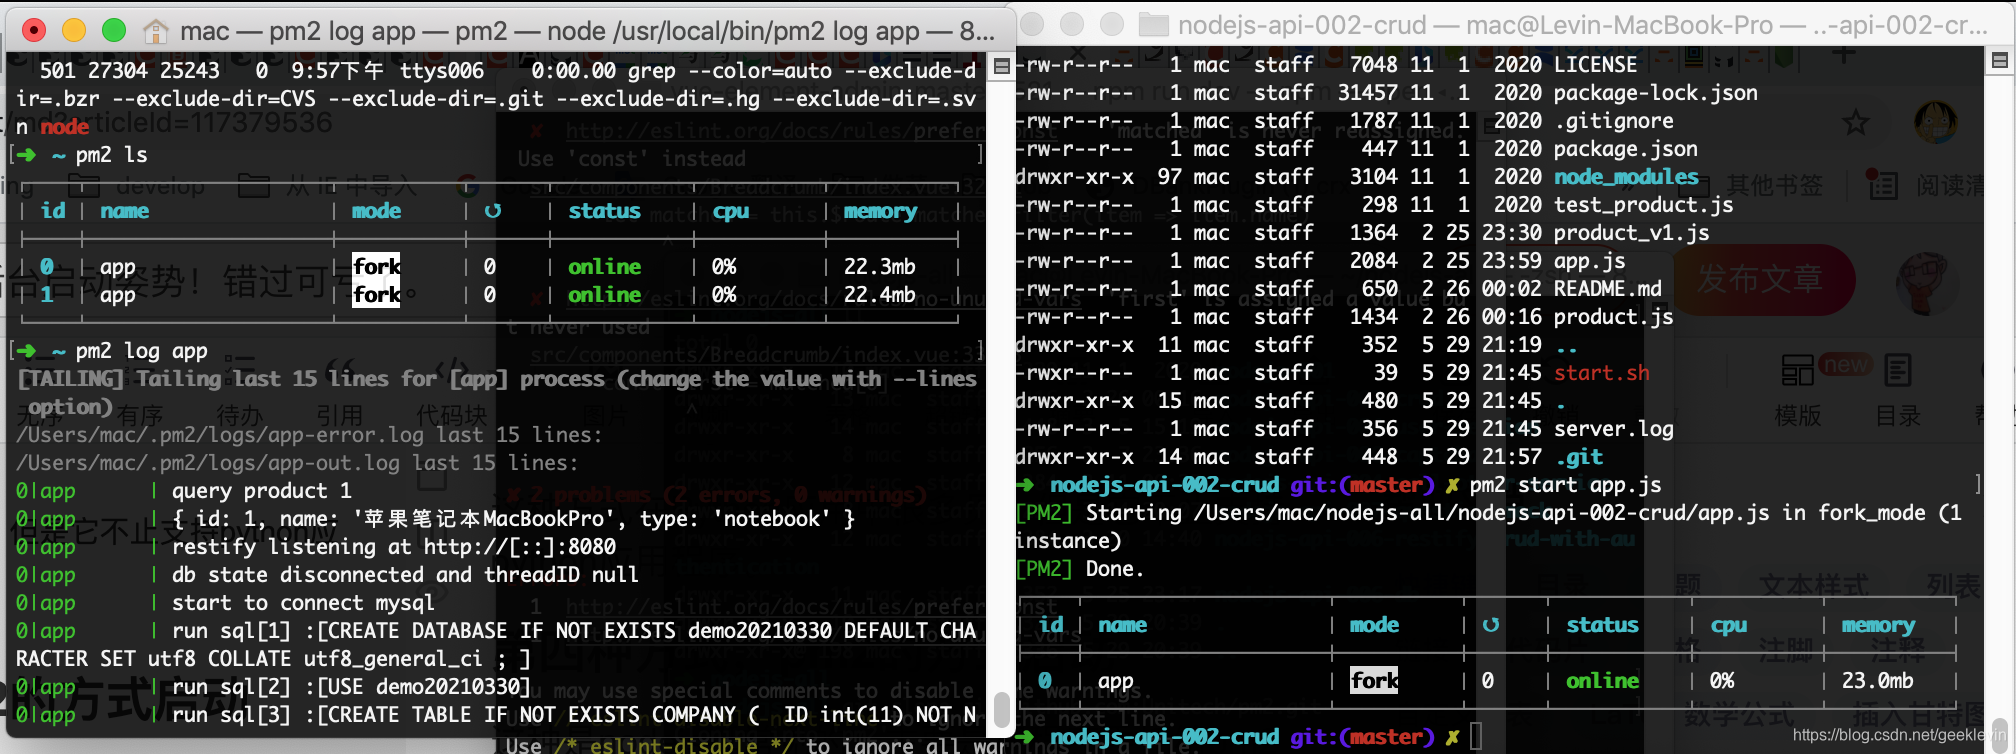Viewport: 2016px width, 754px height.
Task: Click '.git' directory in file listing
Action: 1578,457
